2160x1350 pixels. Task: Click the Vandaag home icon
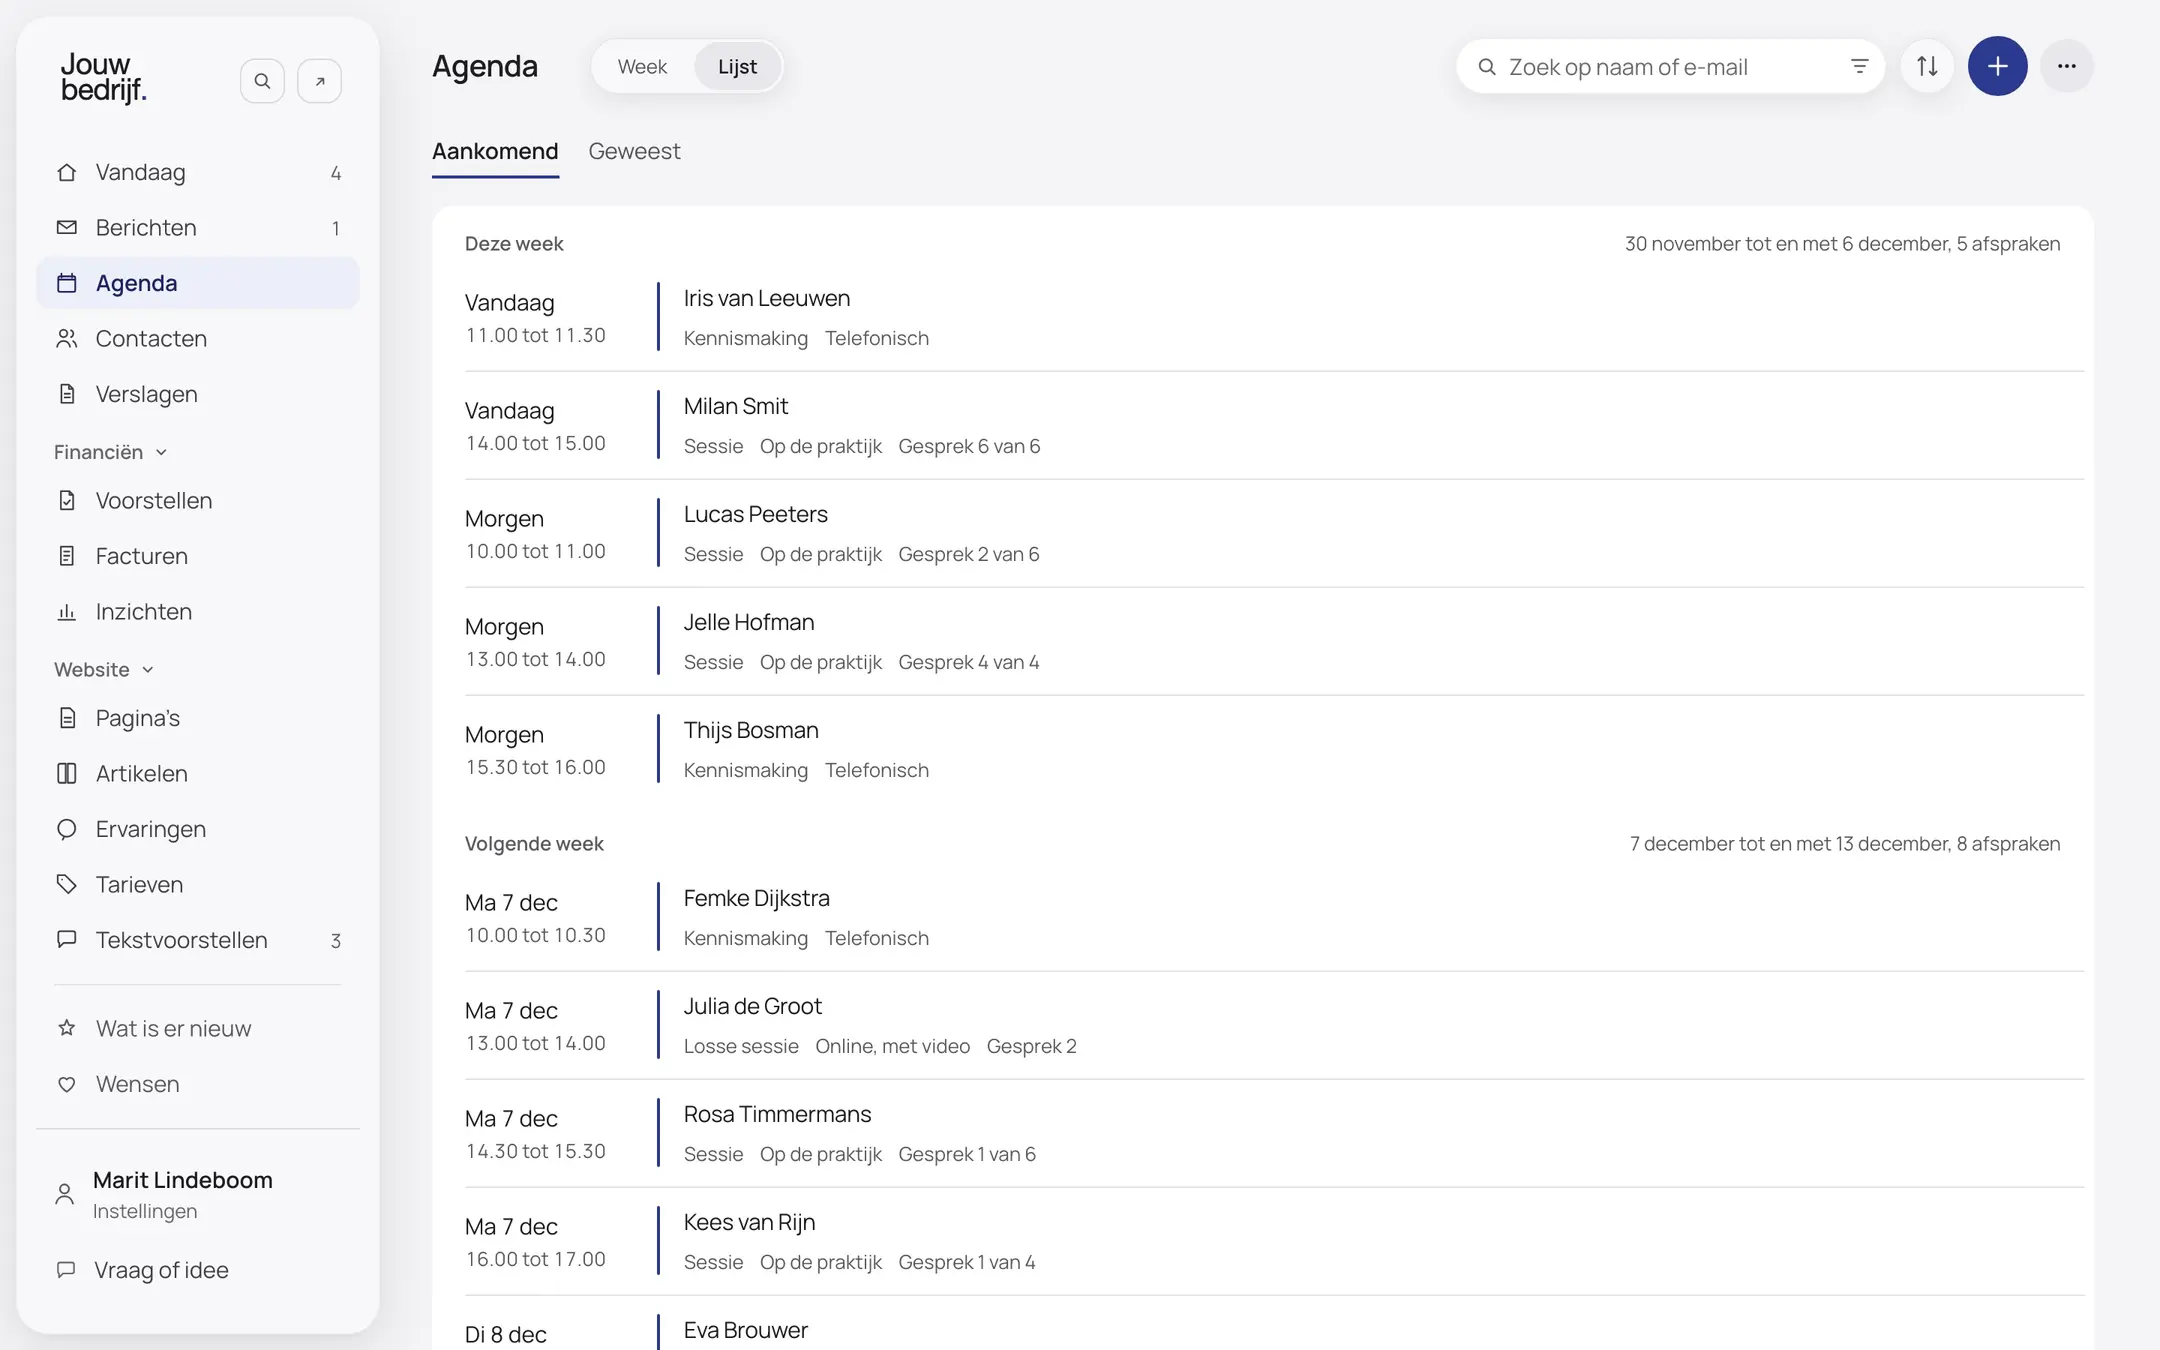67,172
